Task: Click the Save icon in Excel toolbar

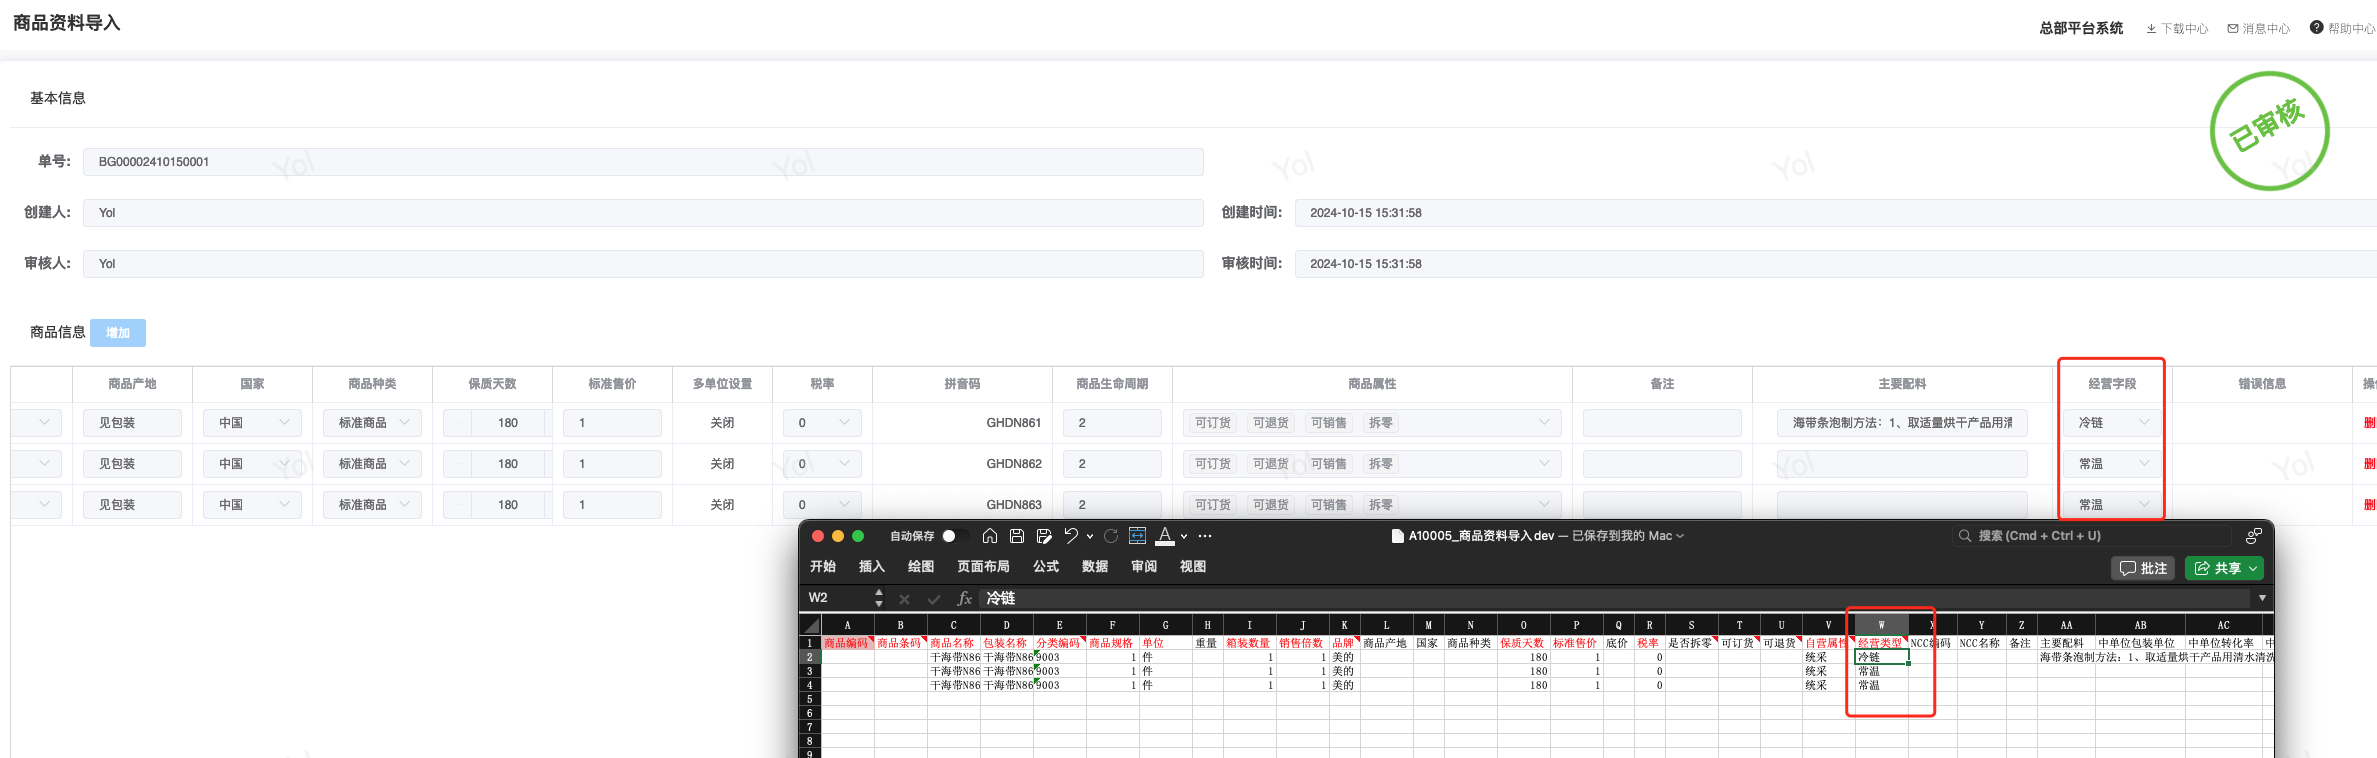Action: point(1016,536)
